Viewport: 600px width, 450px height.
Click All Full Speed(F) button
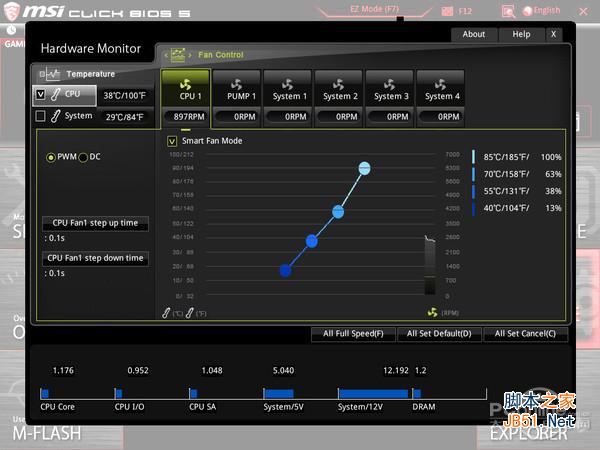[353, 334]
